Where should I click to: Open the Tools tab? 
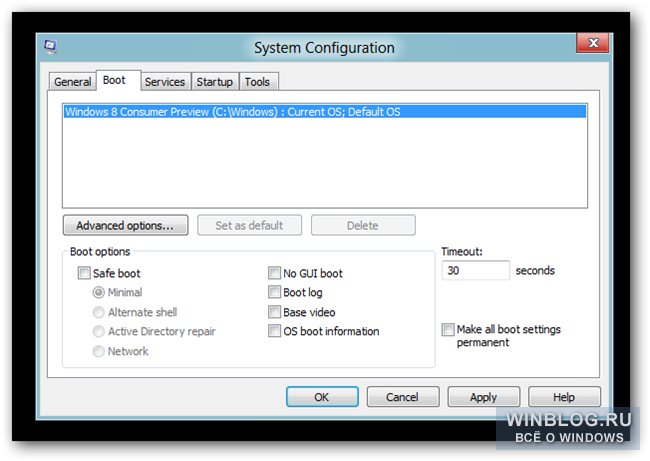tap(257, 82)
